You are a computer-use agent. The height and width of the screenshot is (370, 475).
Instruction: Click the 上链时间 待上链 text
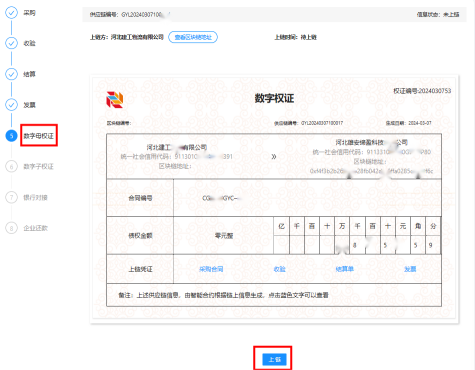click(295, 37)
